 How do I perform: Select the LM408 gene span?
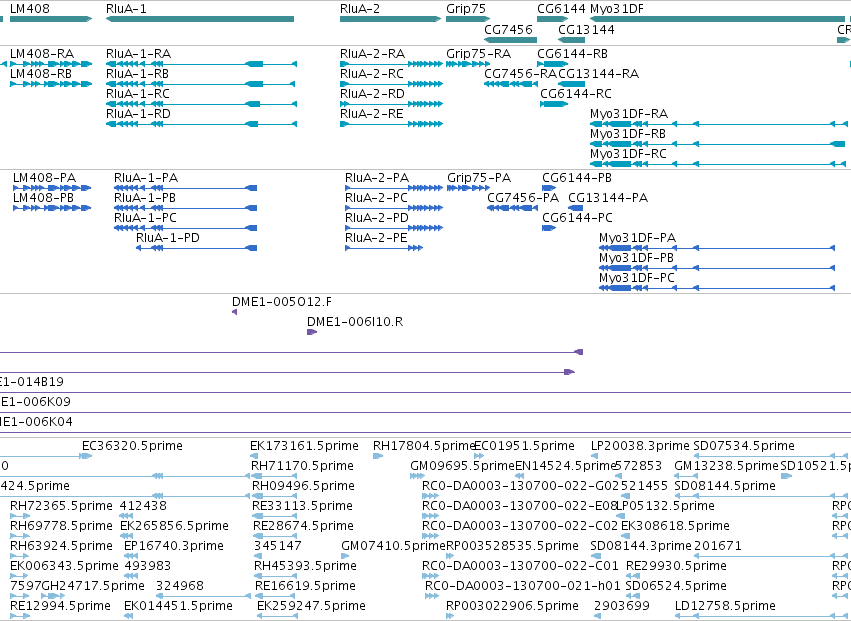pyautogui.click(x=51, y=19)
